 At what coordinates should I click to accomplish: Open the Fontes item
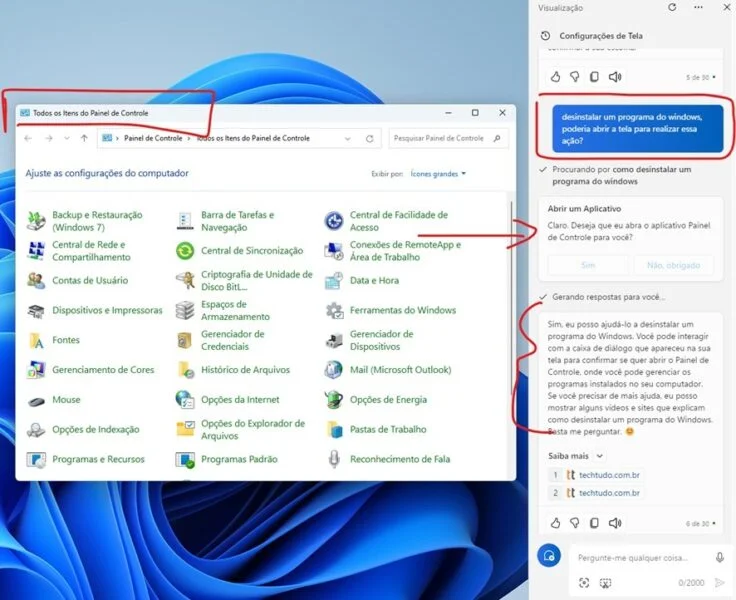[53, 340]
